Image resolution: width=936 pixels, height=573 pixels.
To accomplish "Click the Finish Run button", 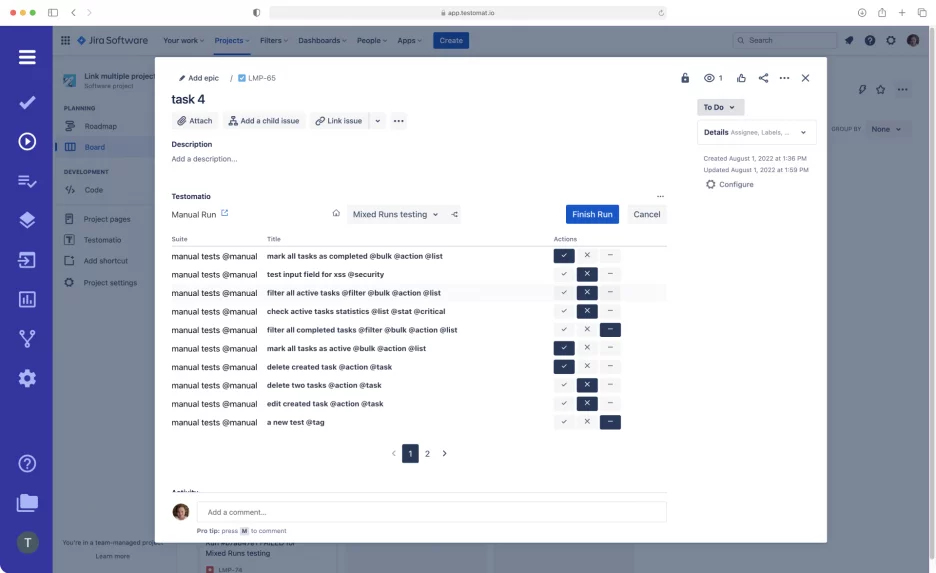I will coord(592,214).
